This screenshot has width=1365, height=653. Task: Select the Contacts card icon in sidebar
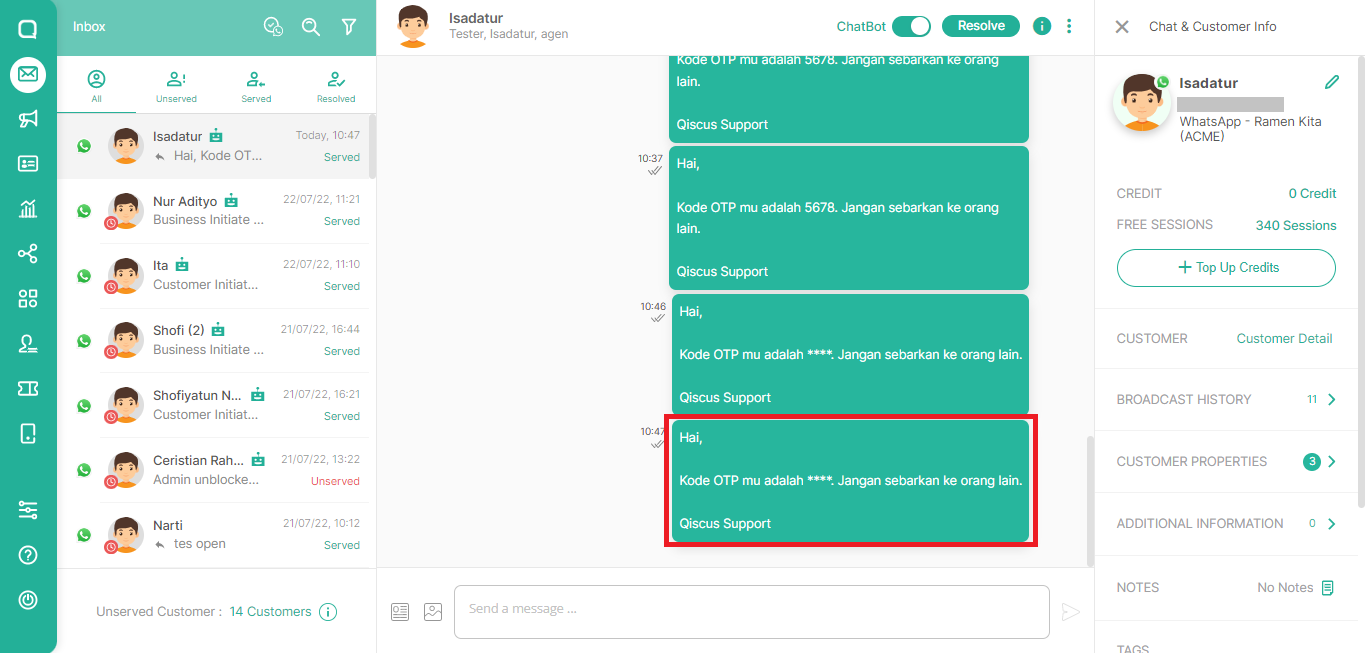27,165
